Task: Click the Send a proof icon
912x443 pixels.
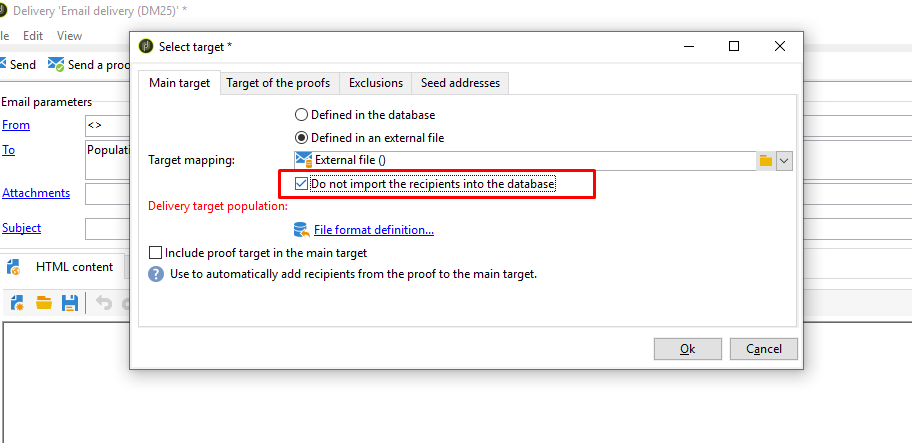Action: (x=56, y=65)
